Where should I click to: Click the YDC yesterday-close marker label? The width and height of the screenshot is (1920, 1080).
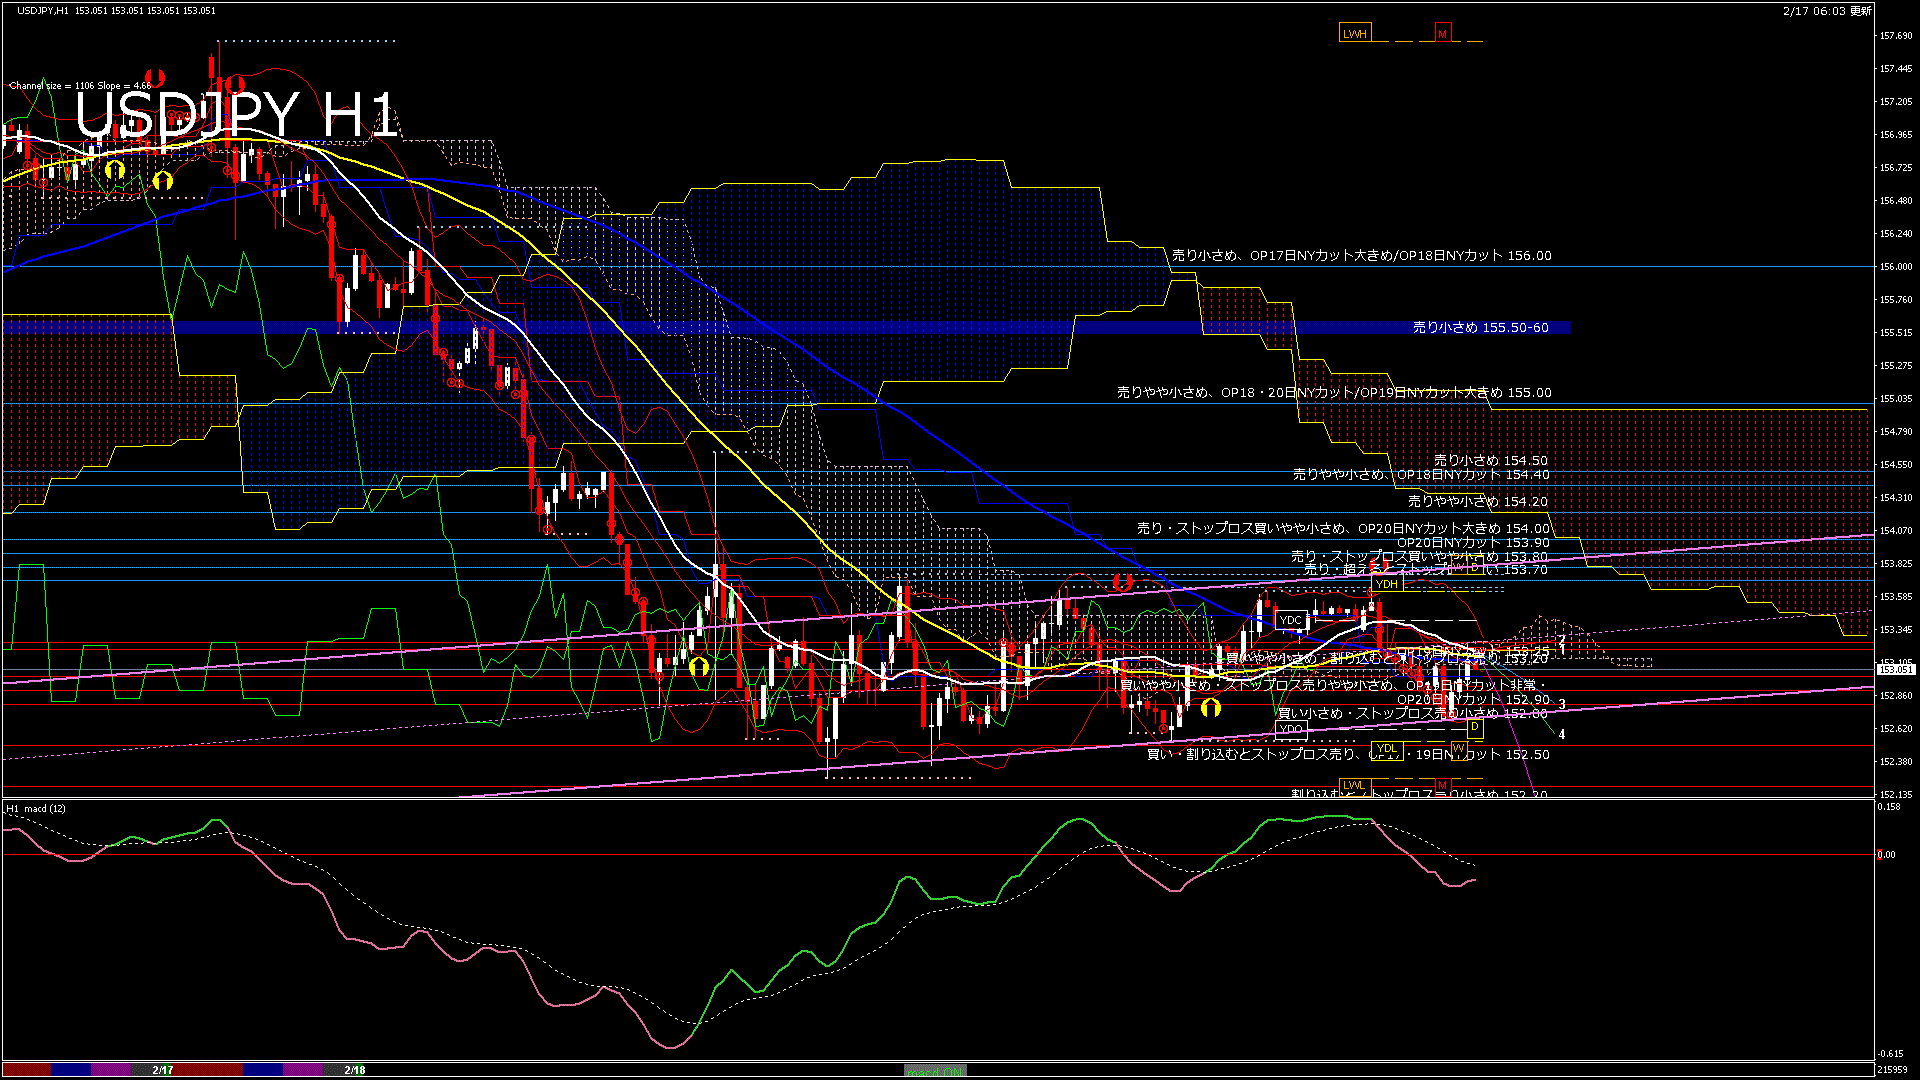(1291, 620)
